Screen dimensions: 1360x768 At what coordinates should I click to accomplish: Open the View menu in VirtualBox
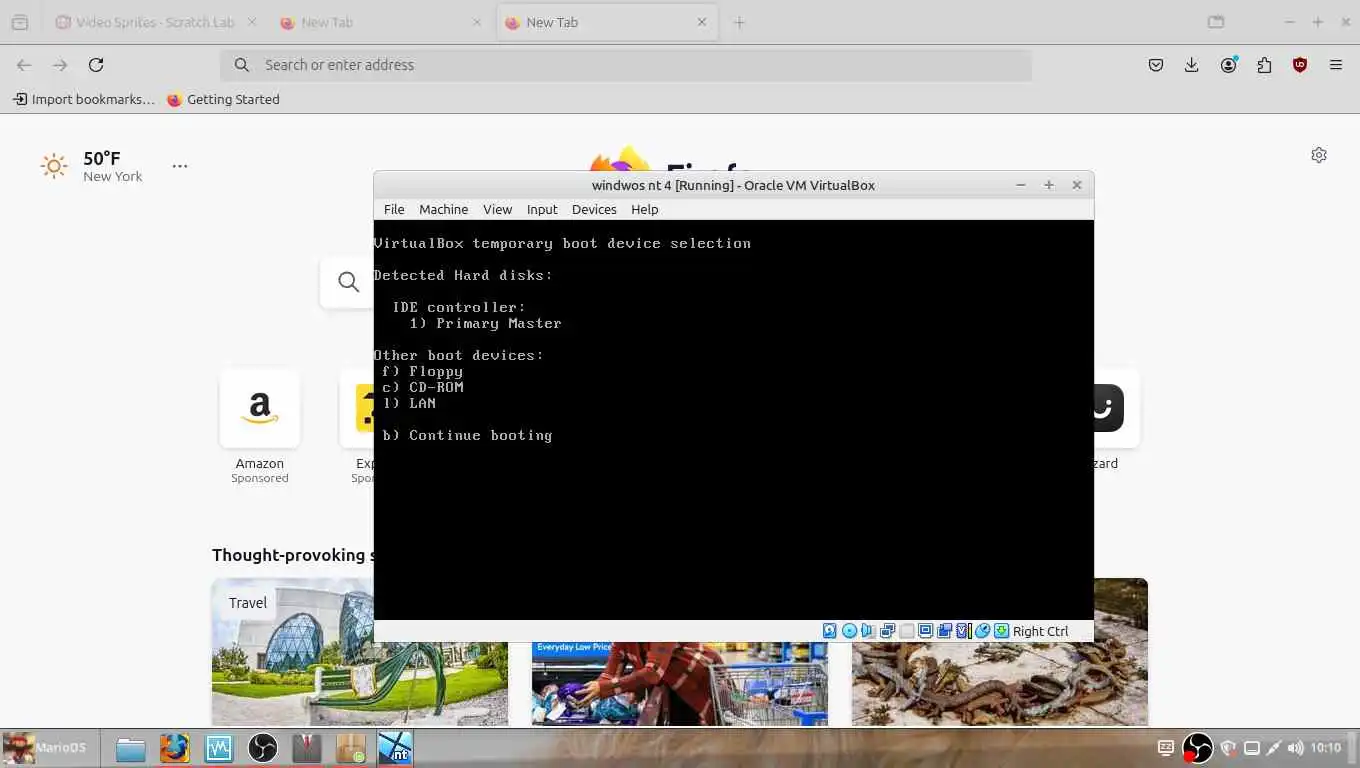point(497,209)
